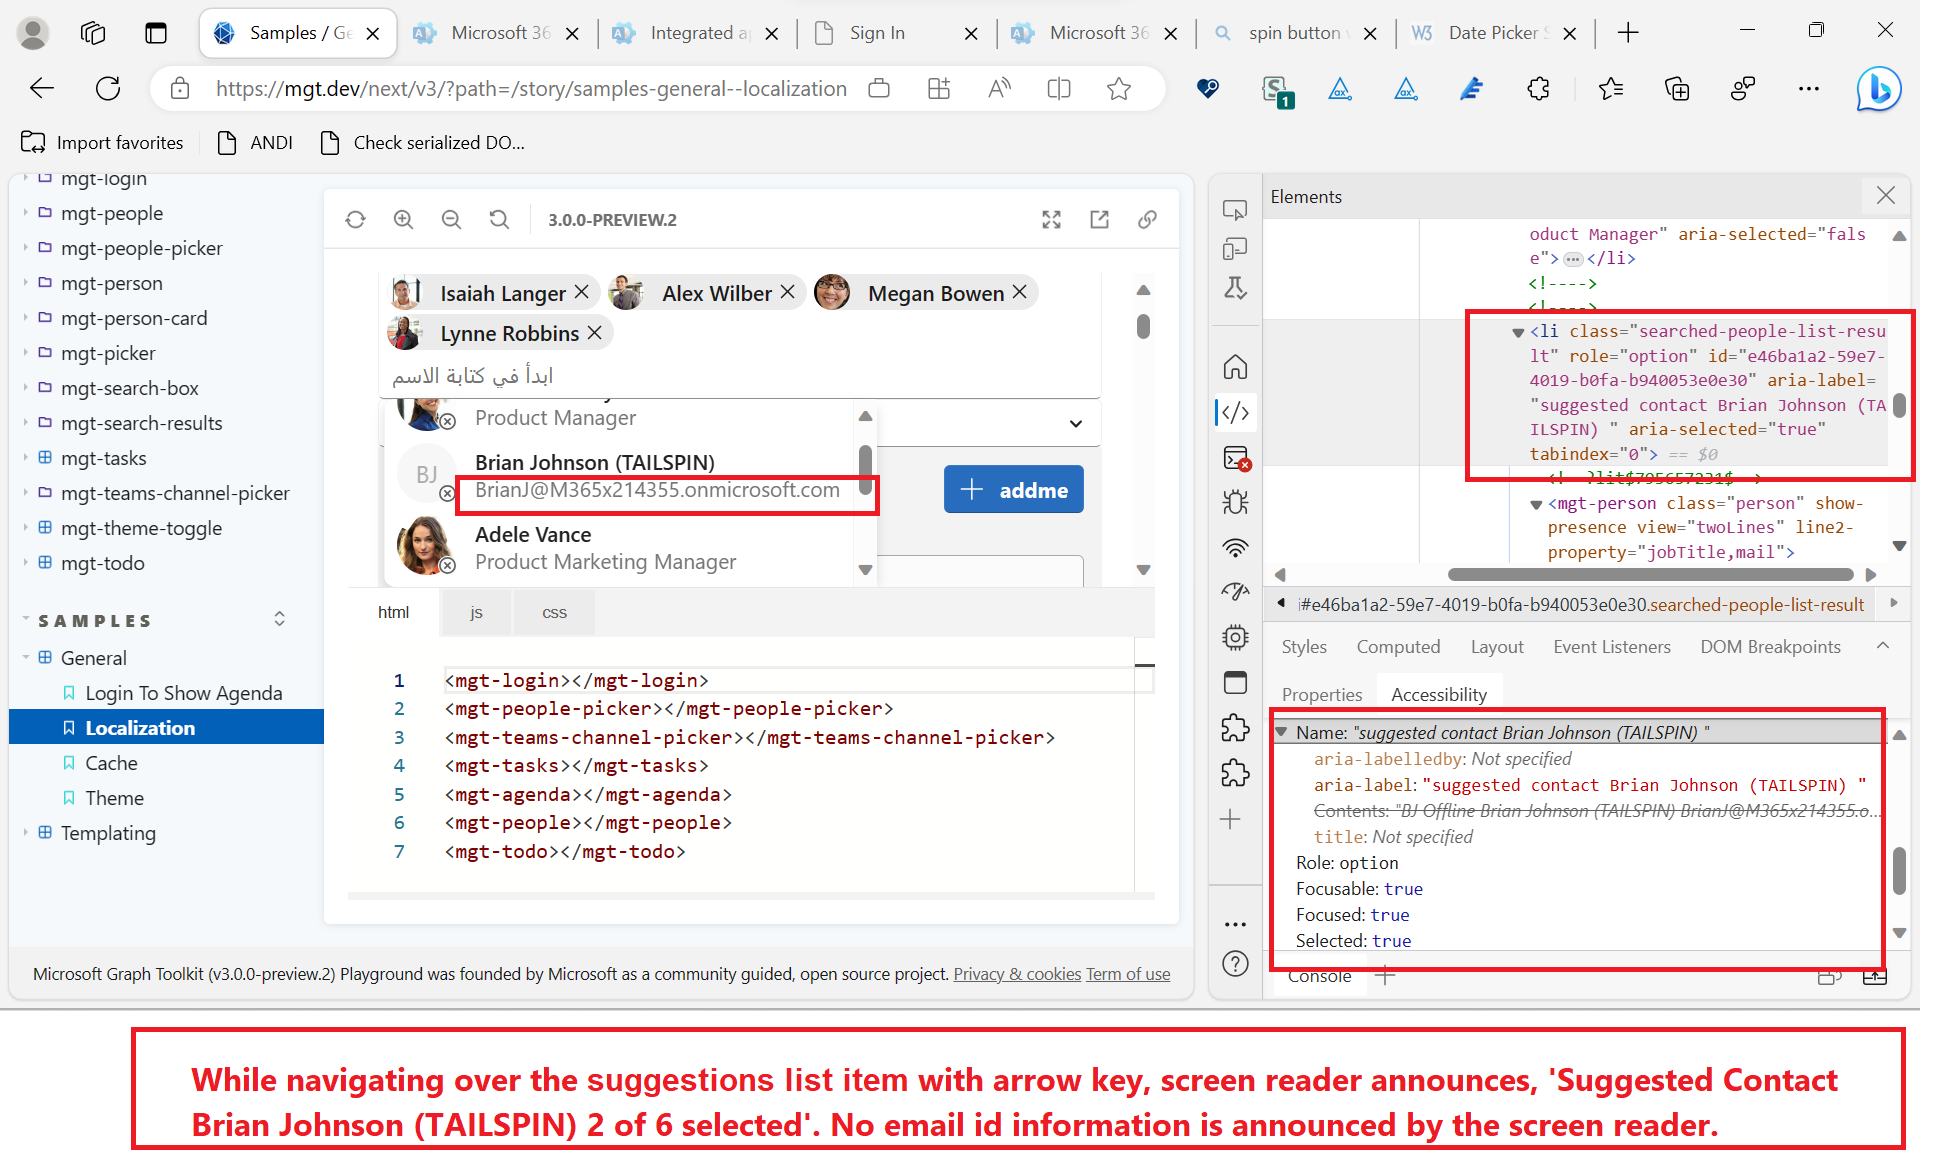Select the Inspect element tool in DevTools
Image resolution: width=1936 pixels, height=1156 pixels.
[x=1235, y=209]
